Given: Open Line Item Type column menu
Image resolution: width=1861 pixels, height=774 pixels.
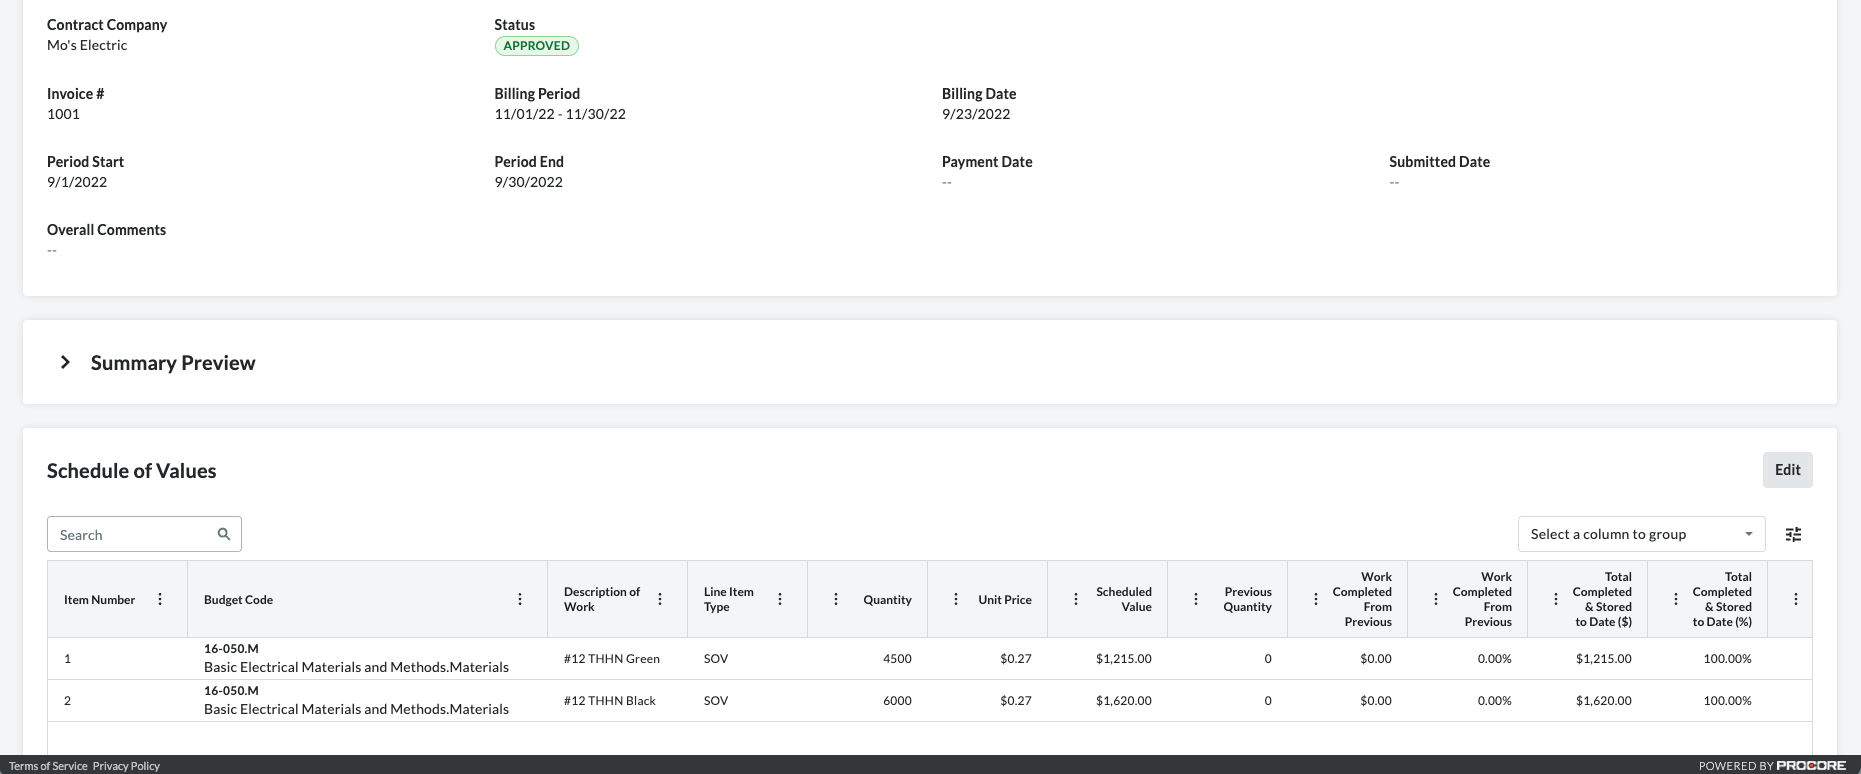Looking at the screenshot, I should point(780,600).
